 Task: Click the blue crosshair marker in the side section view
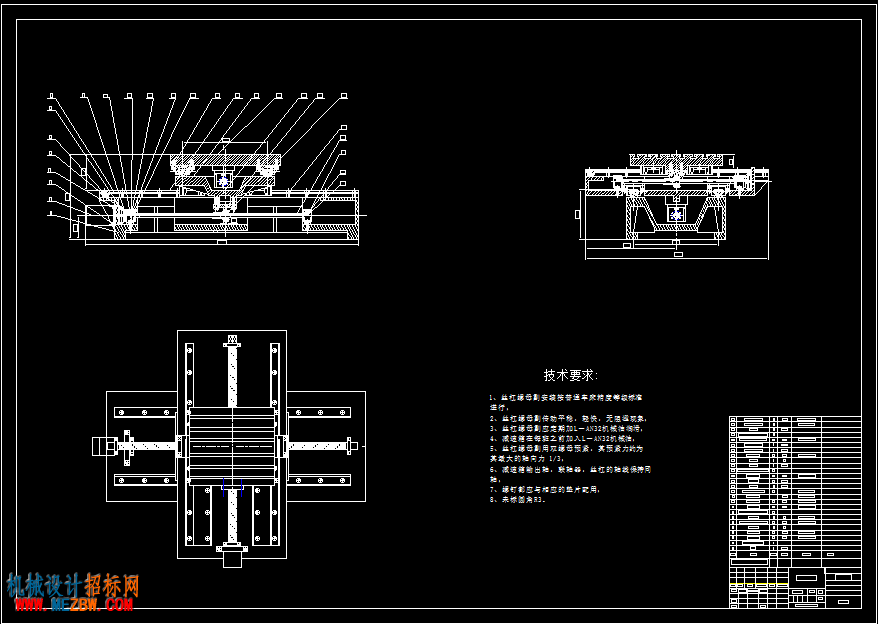click(x=676, y=215)
